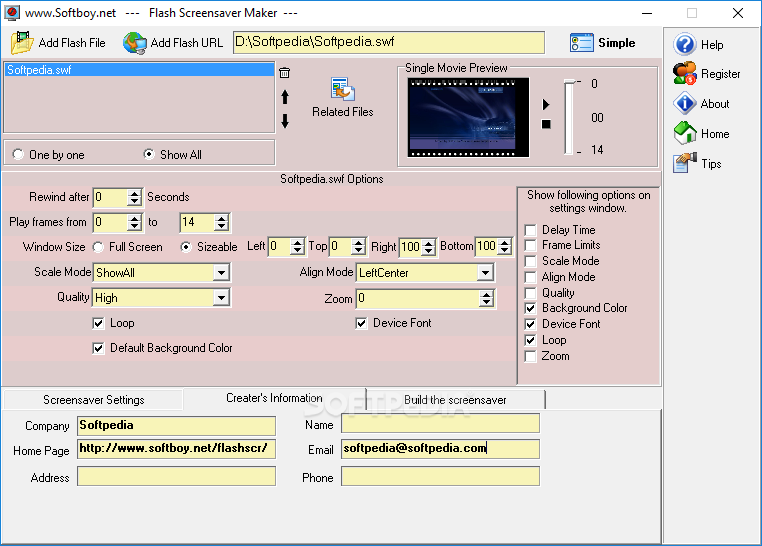Go to Home via house icon
This screenshot has width=762, height=546.
685,133
